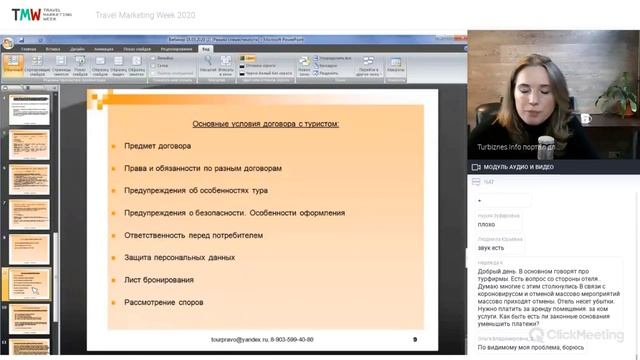Open Образец слайдов (Slide Master)
This screenshot has height=360, width=640.
[100, 65]
